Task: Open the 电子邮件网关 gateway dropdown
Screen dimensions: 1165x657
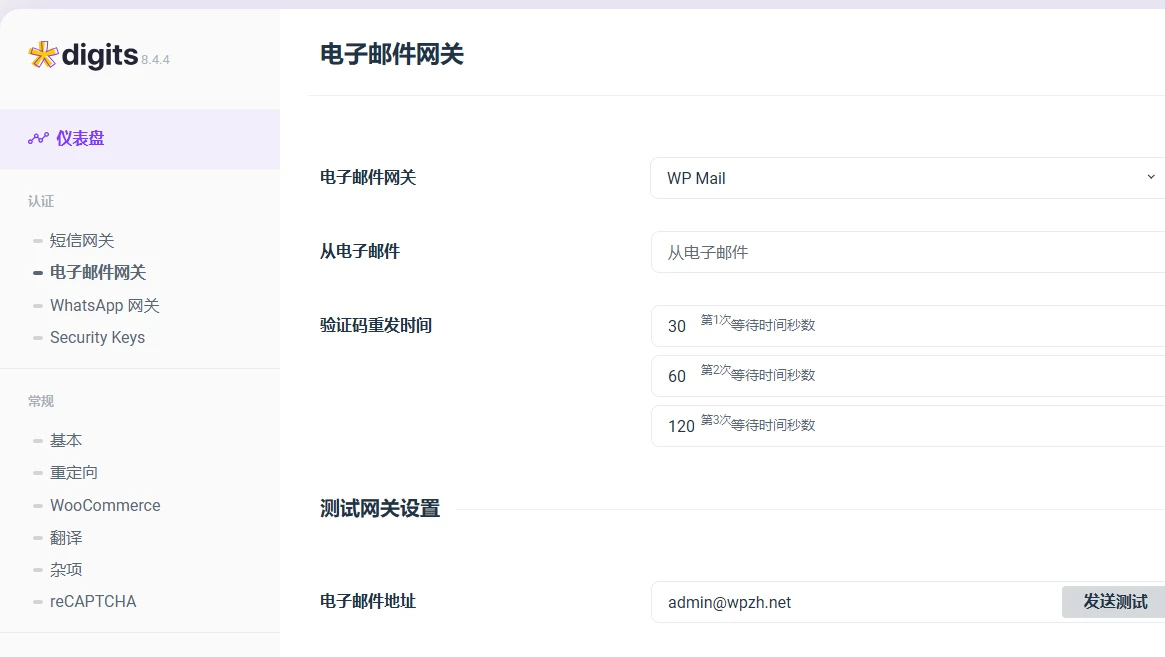Action: [x=900, y=177]
